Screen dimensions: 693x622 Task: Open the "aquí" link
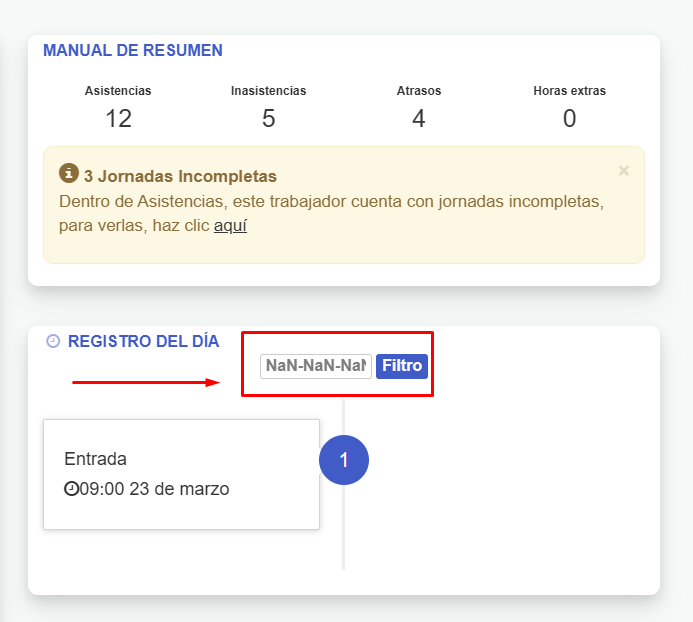point(230,226)
